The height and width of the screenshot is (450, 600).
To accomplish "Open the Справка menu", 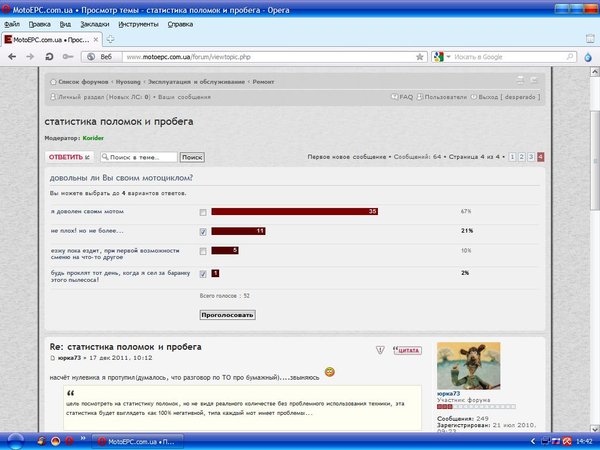I will click(x=180, y=24).
